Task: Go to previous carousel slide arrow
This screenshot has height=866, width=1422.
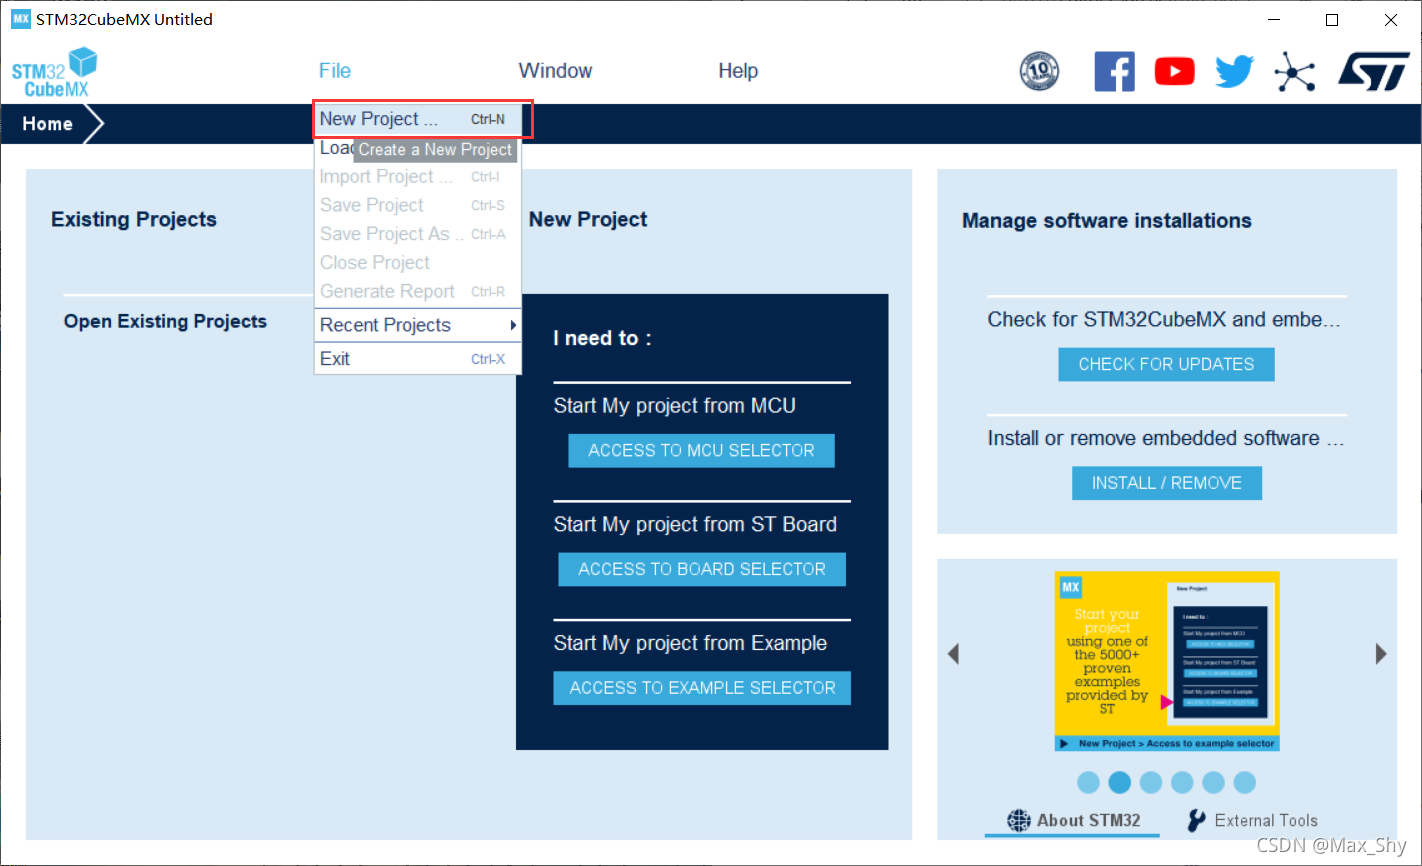Action: (953, 654)
